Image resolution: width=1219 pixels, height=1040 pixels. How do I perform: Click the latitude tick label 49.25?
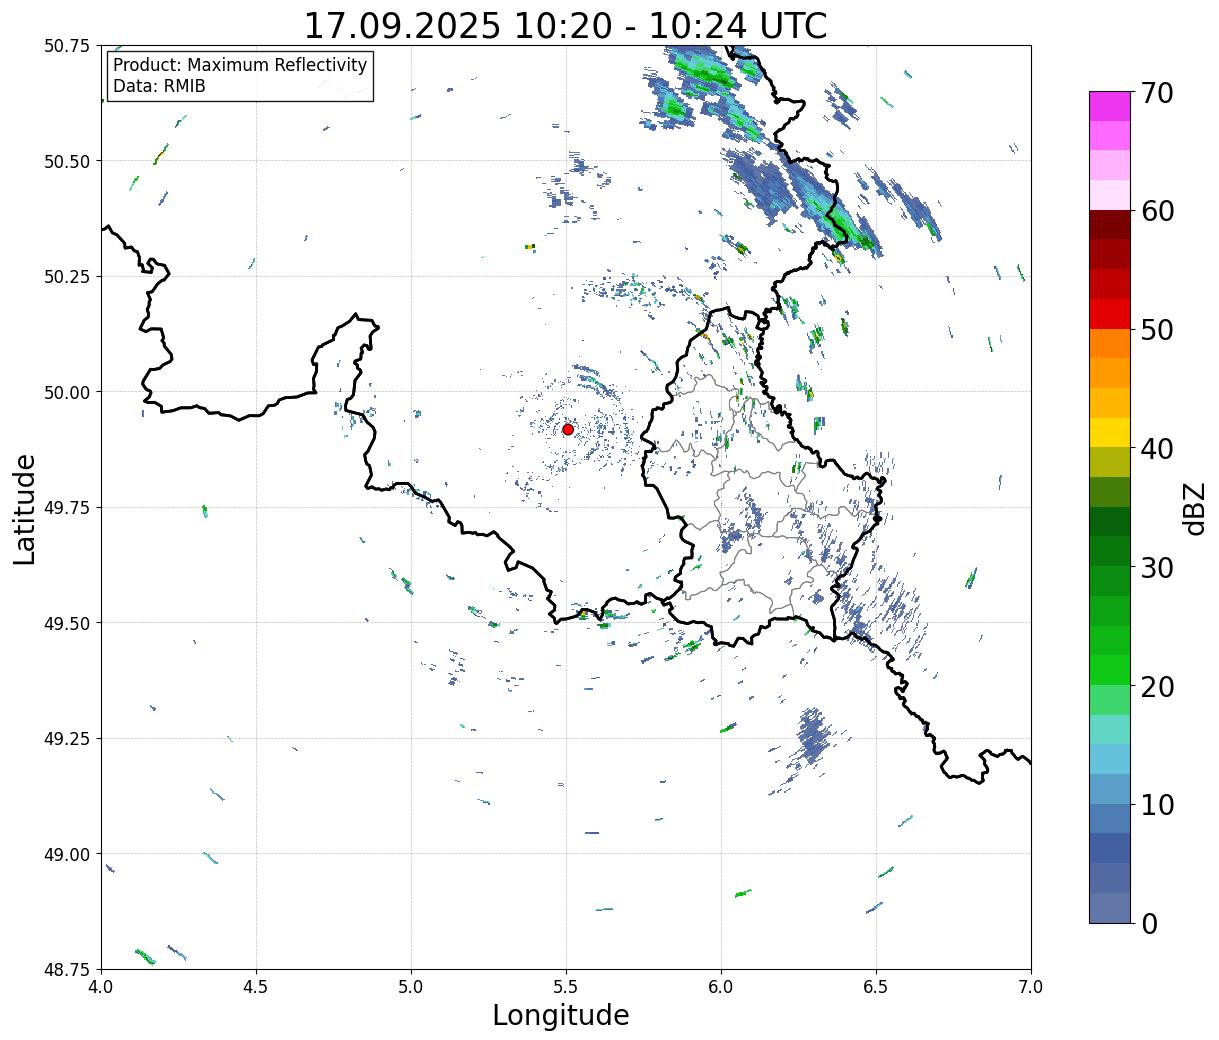pos(67,739)
